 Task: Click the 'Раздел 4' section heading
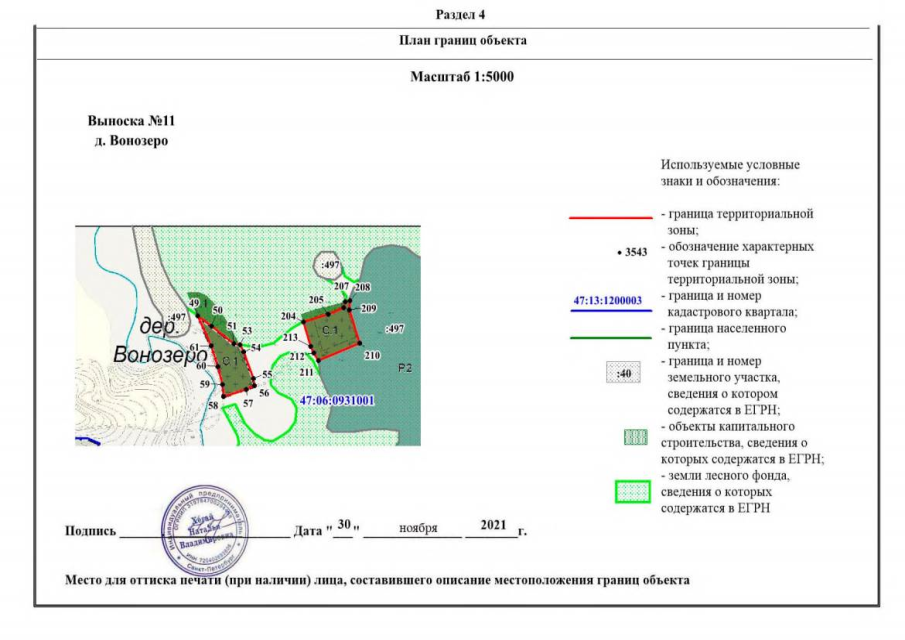pos(461,14)
